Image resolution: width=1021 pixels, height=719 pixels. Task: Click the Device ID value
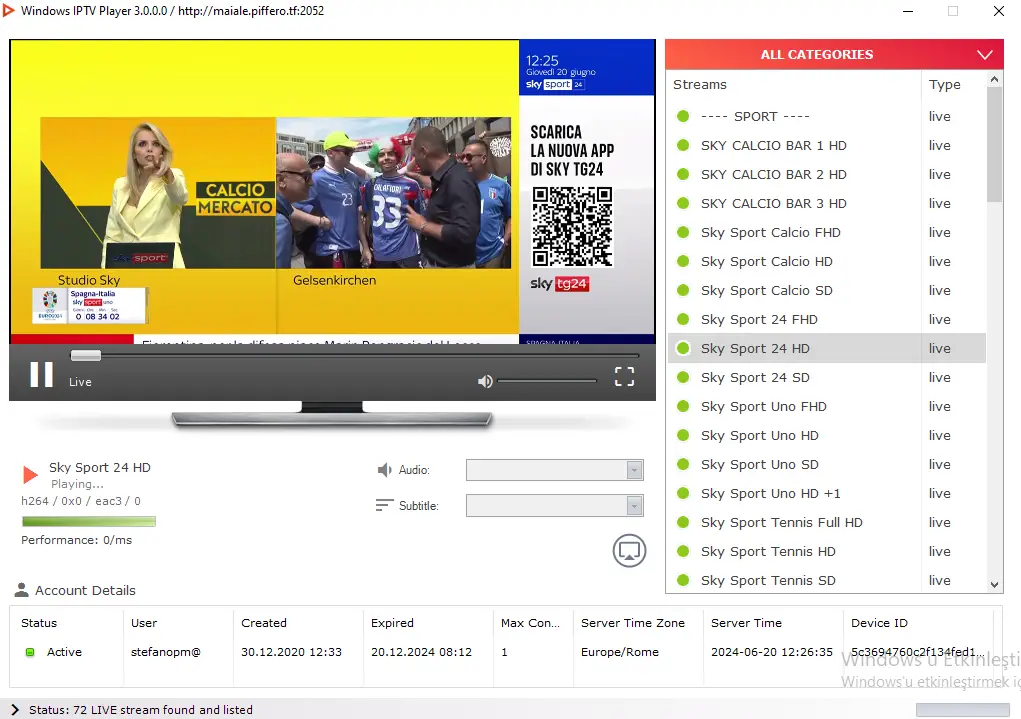pos(917,652)
